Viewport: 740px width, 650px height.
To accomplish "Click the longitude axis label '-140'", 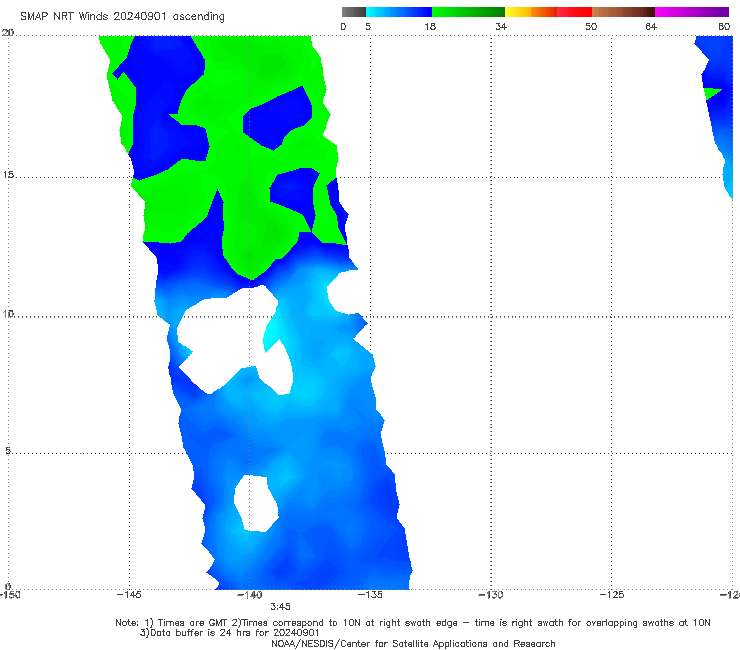I will 250,595.
